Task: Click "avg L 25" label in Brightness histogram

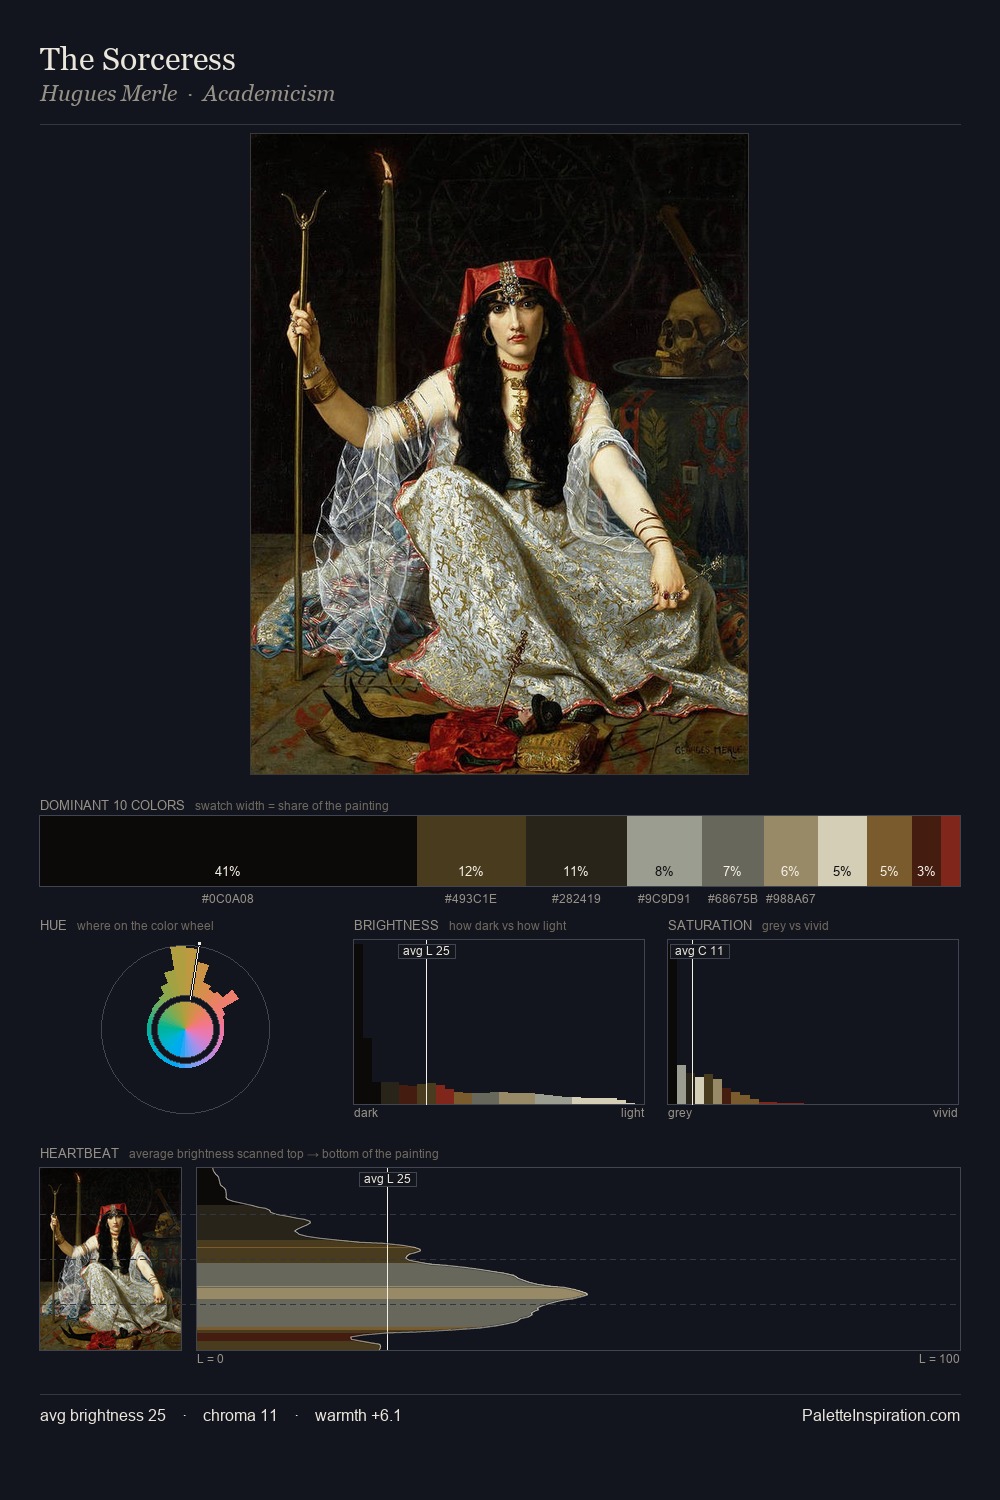Action: [427, 951]
